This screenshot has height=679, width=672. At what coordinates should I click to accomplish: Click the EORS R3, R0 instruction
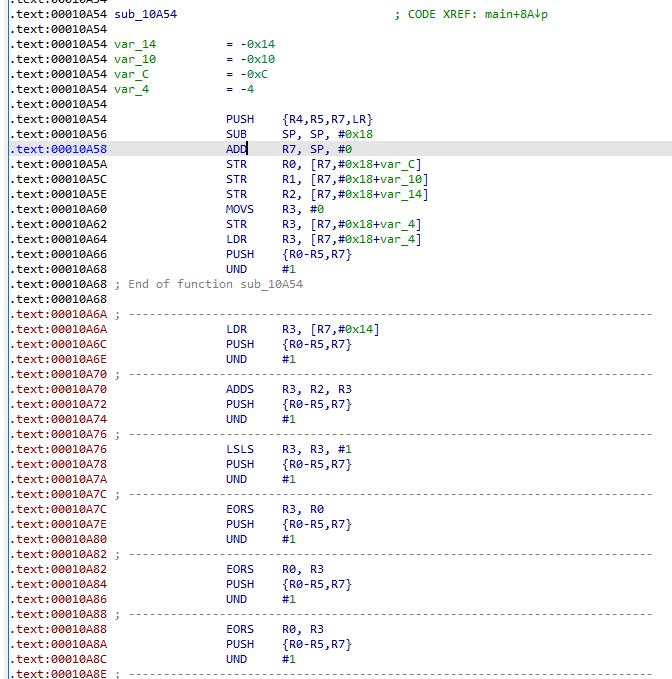click(x=240, y=510)
